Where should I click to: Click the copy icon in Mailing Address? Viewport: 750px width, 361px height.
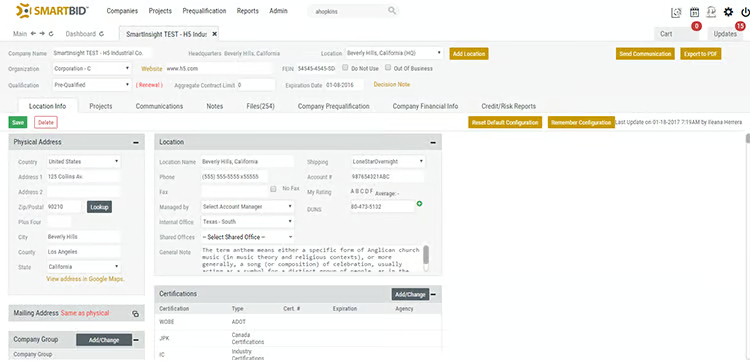(135, 314)
